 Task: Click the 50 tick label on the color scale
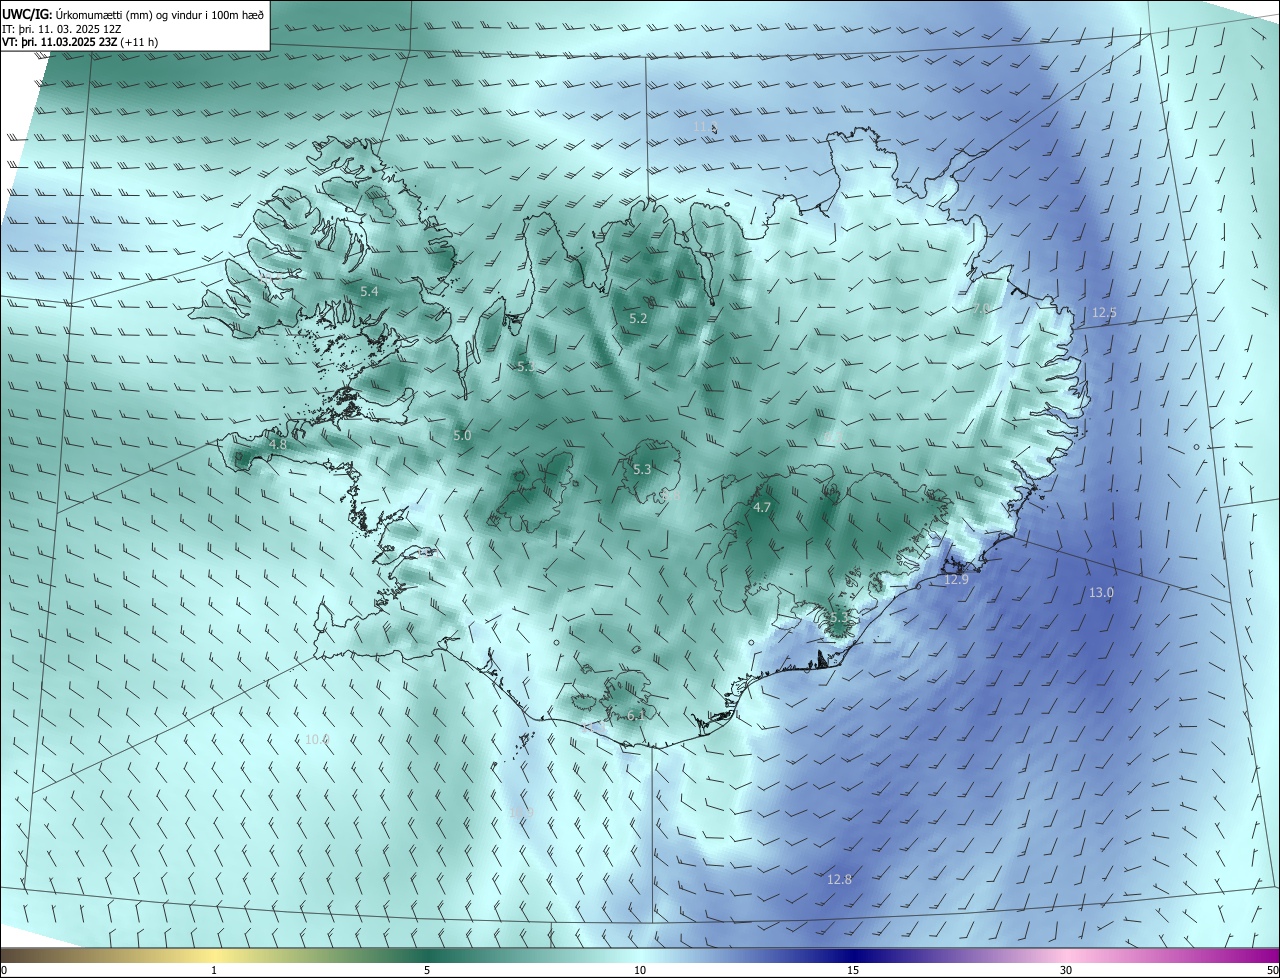tap(1272, 970)
